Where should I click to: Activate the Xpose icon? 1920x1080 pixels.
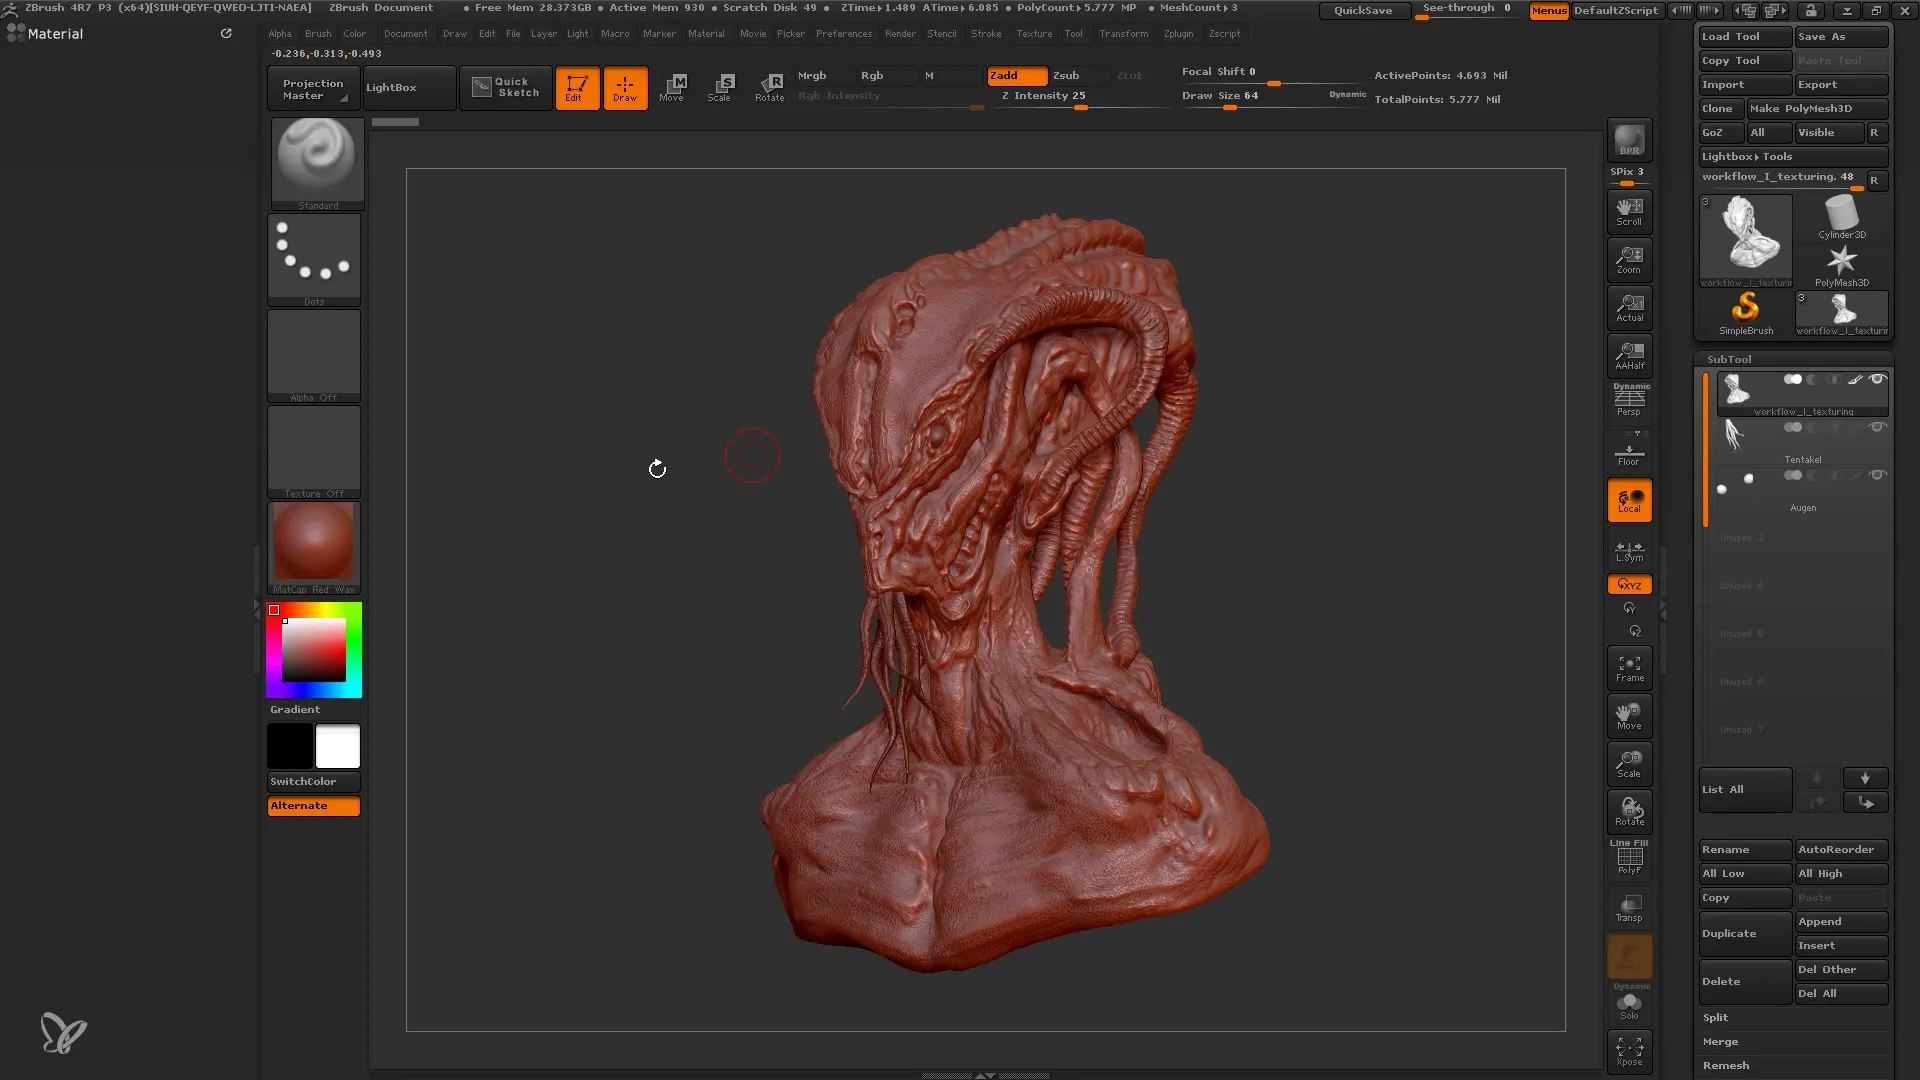[1629, 1050]
